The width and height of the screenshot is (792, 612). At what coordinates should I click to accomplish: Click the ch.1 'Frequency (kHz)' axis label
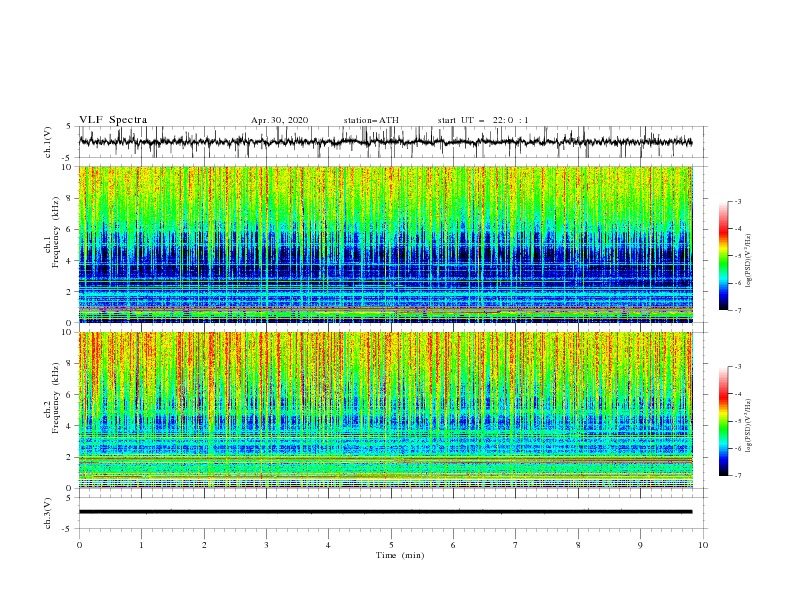[x=56, y=233]
